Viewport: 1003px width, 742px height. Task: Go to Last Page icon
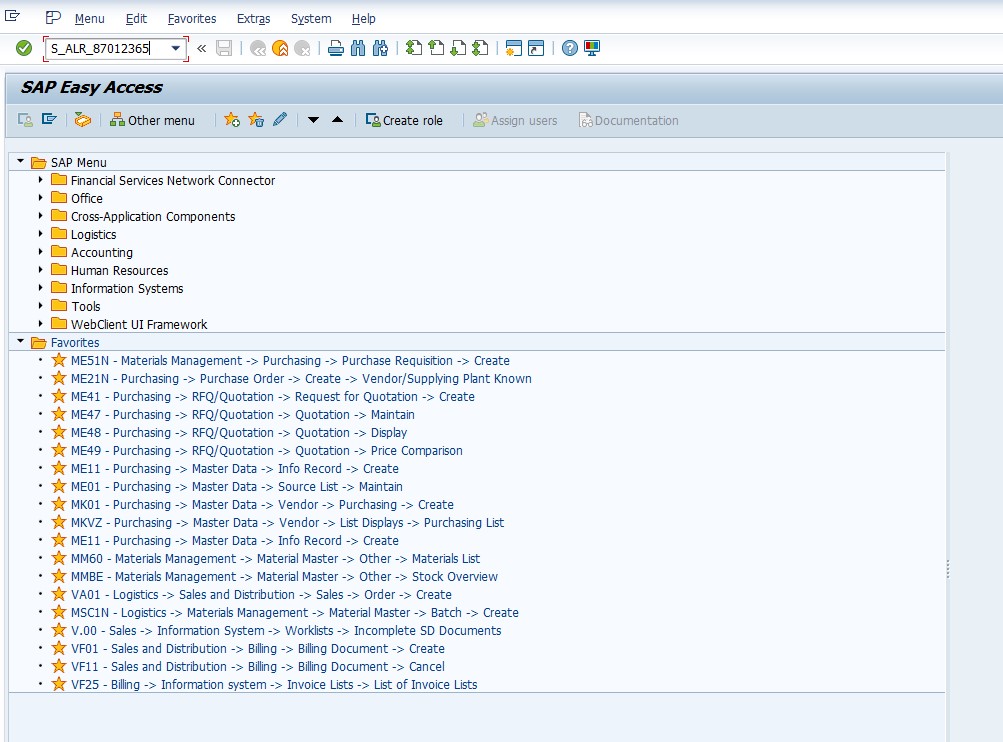coord(480,48)
